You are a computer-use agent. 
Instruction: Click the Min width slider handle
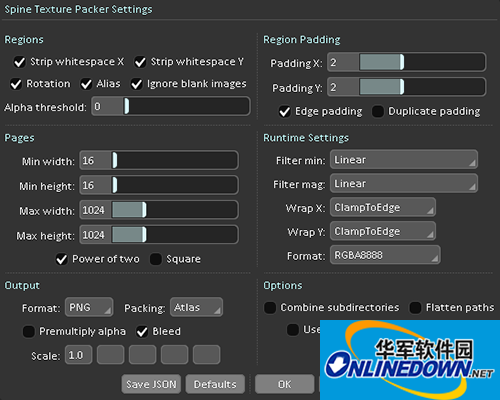(115, 160)
